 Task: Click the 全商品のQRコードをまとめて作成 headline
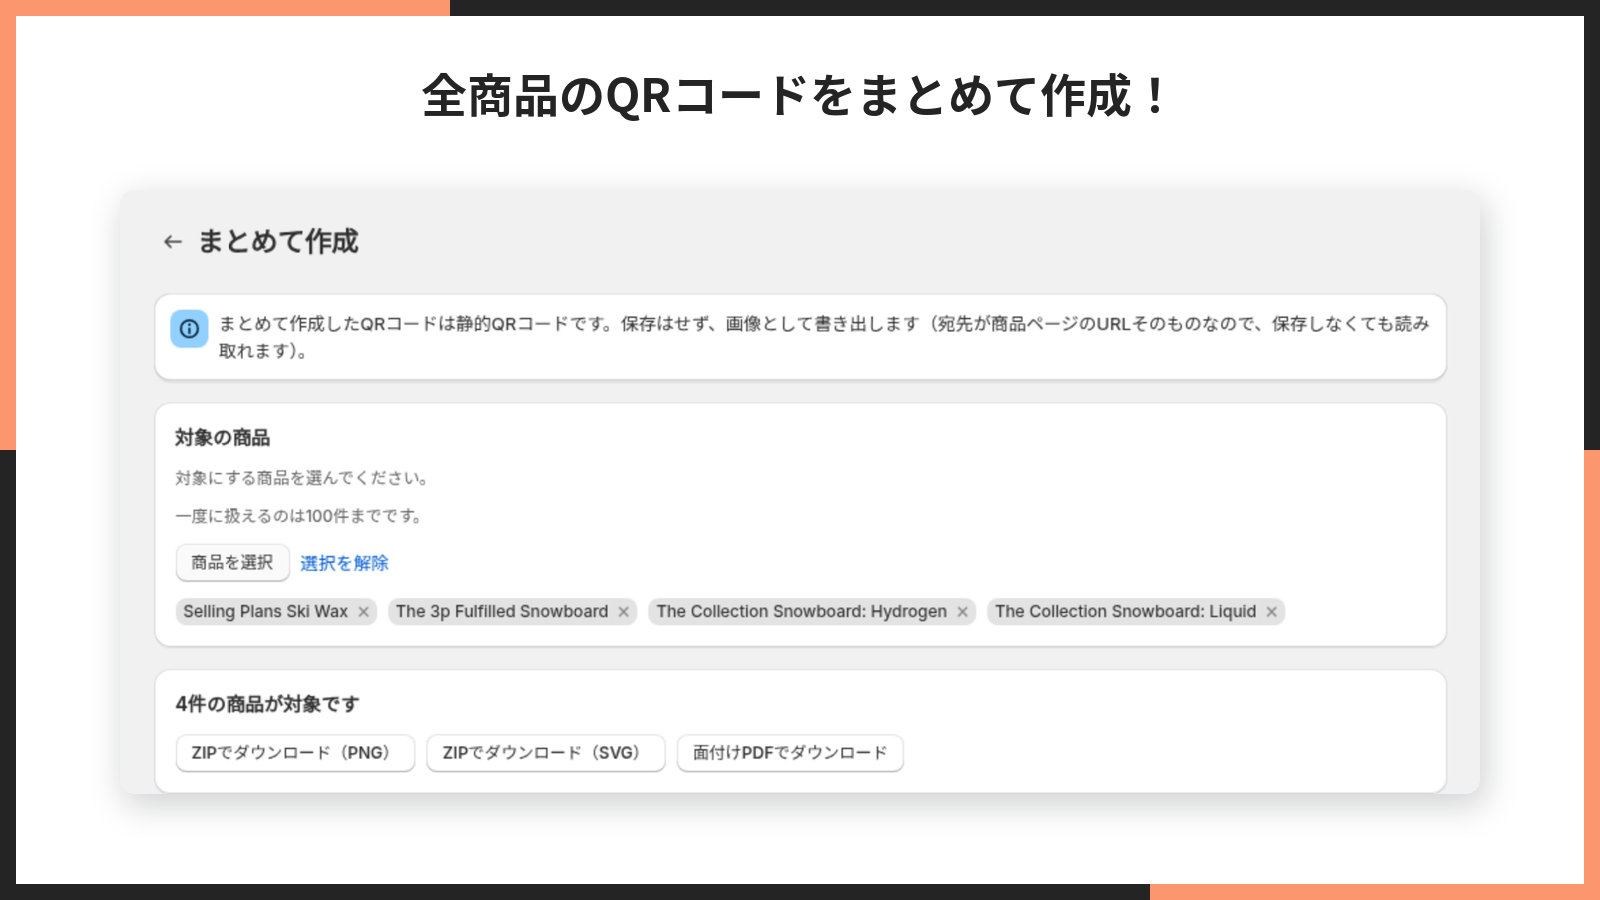pyautogui.click(x=795, y=96)
